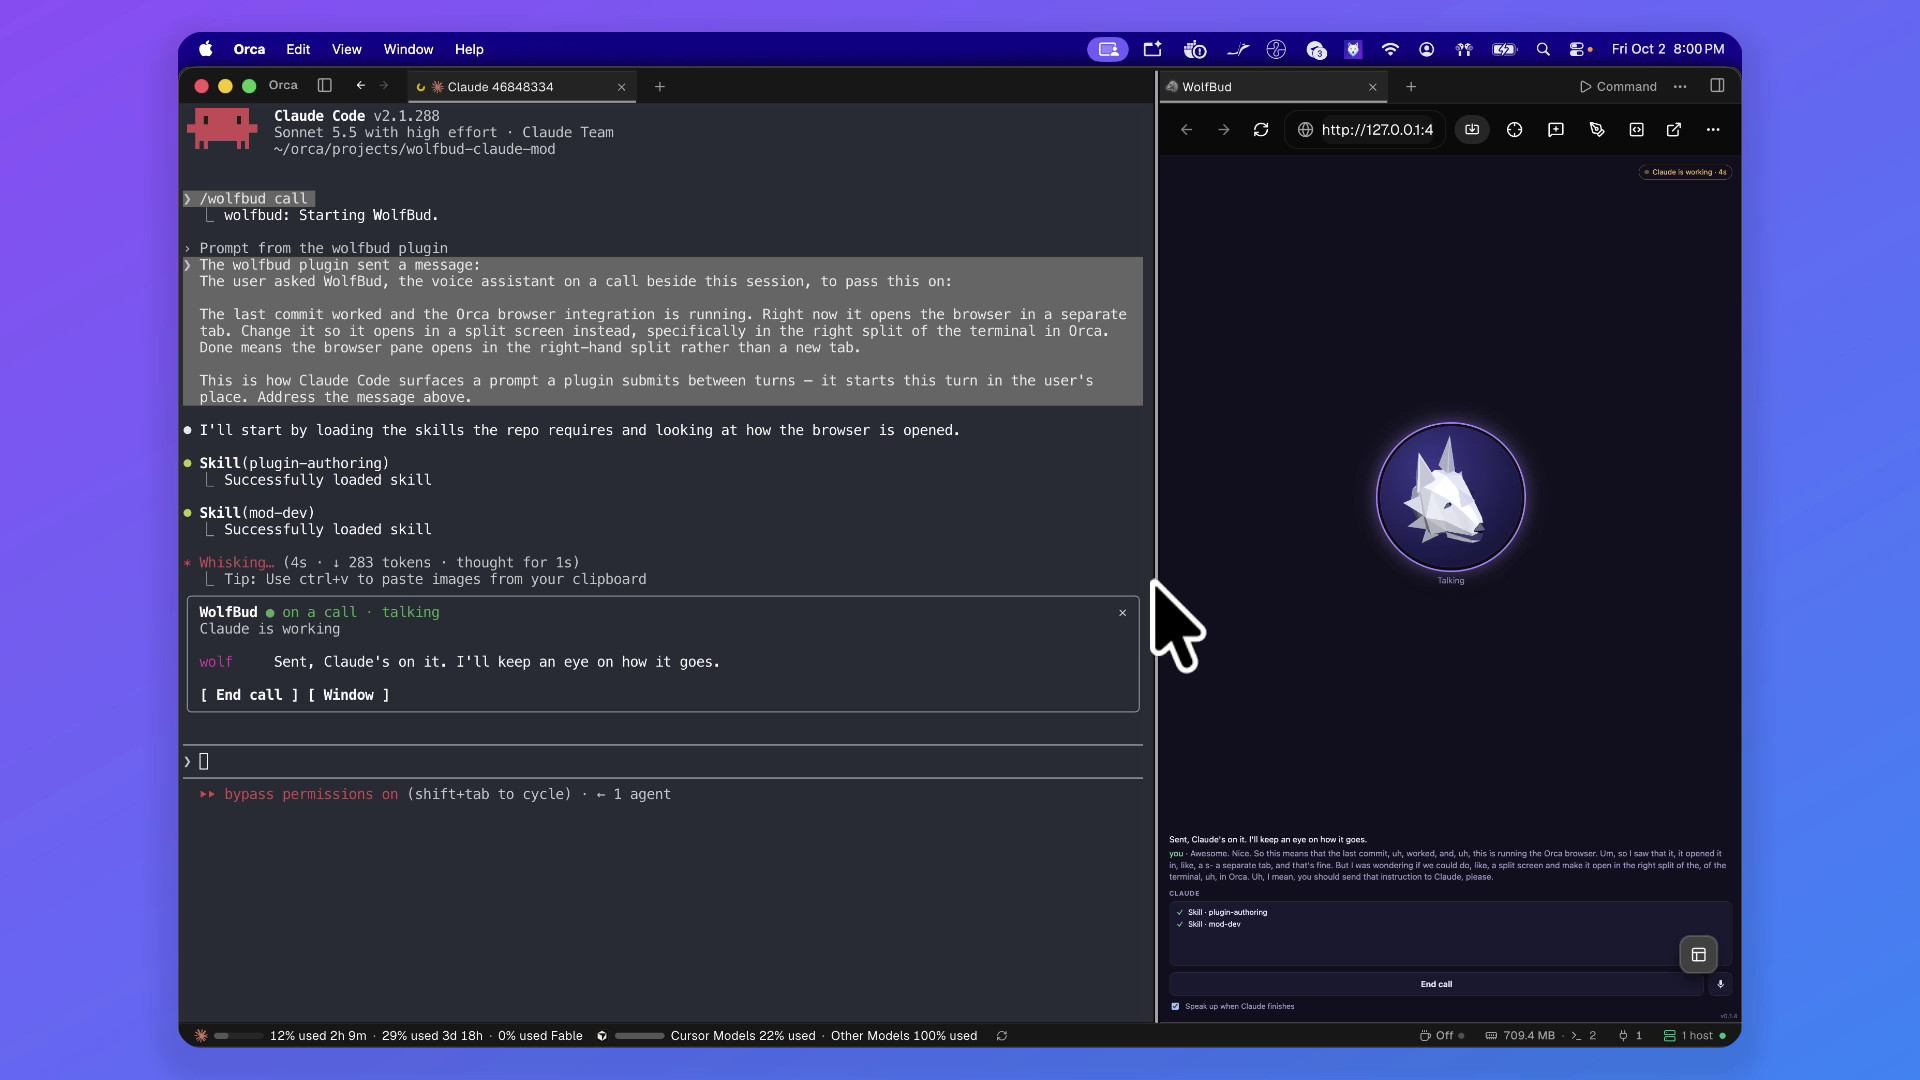The height and width of the screenshot is (1080, 1920).
Task: Click the download-tray icon beside the URL bar
Action: pos(1472,130)
